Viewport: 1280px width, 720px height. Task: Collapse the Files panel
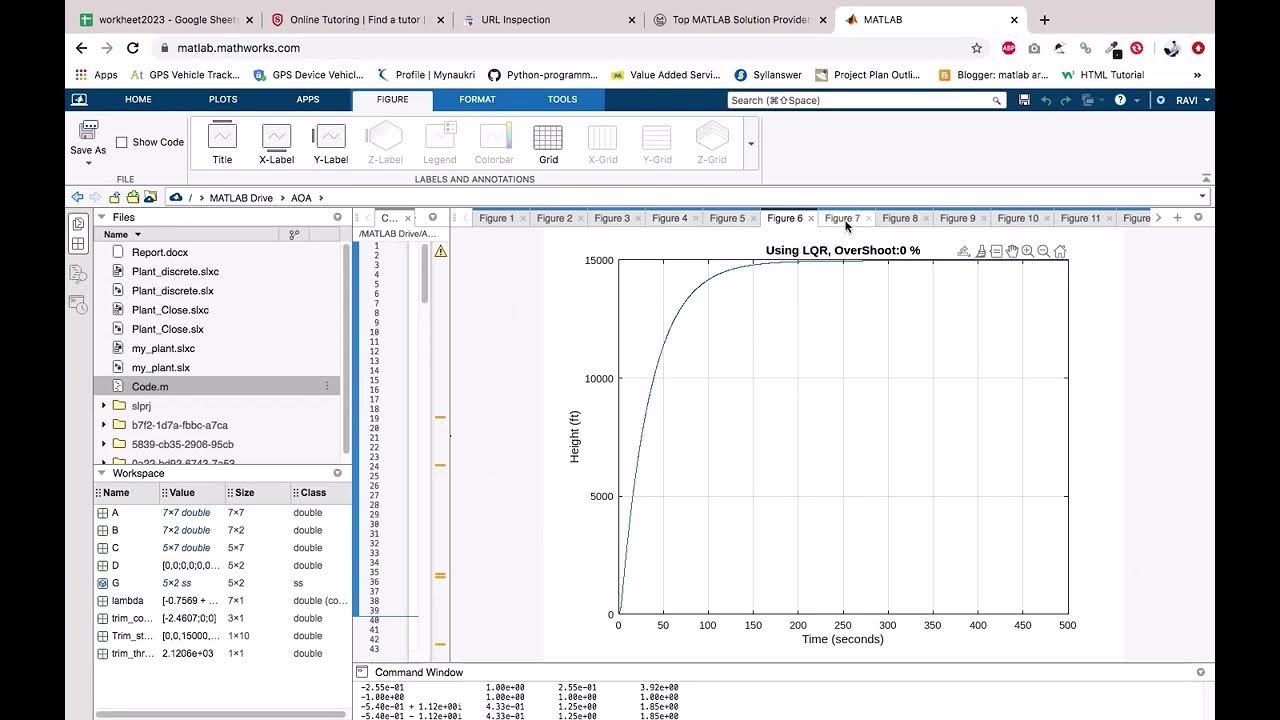[101, 217]
